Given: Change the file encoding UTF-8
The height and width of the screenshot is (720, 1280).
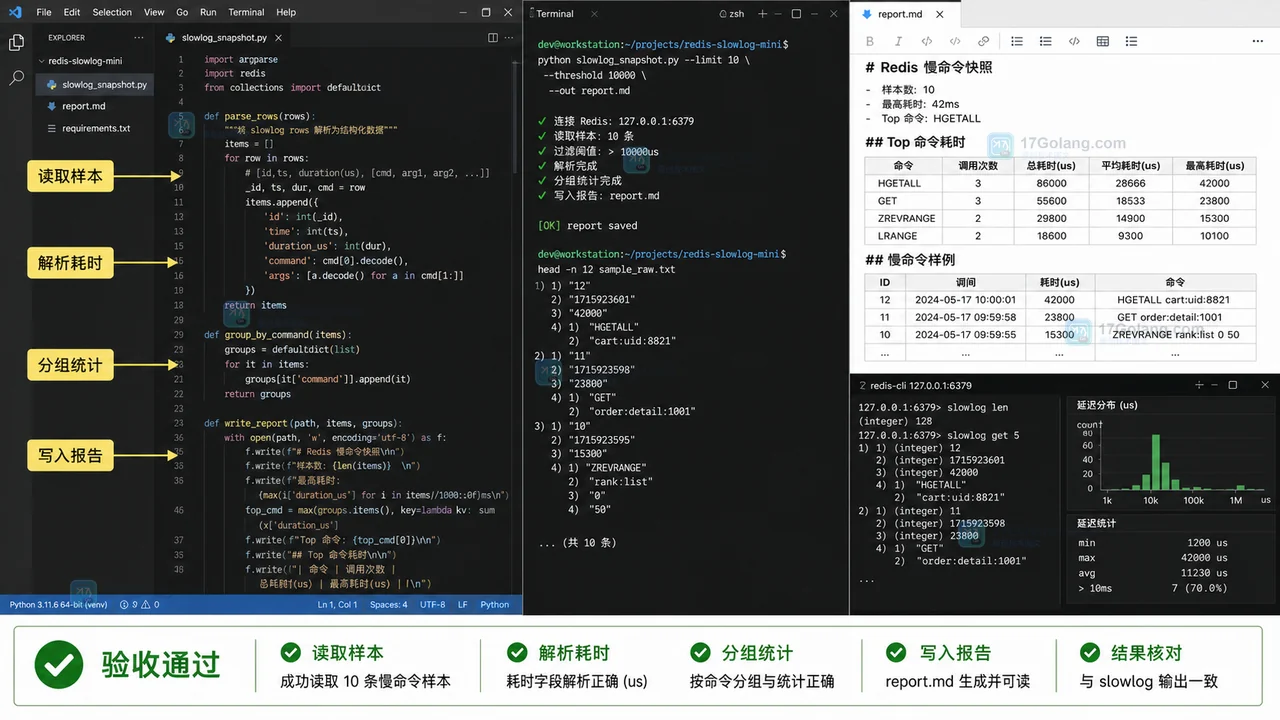Looking at the screenshot, I should coord(433,604).
